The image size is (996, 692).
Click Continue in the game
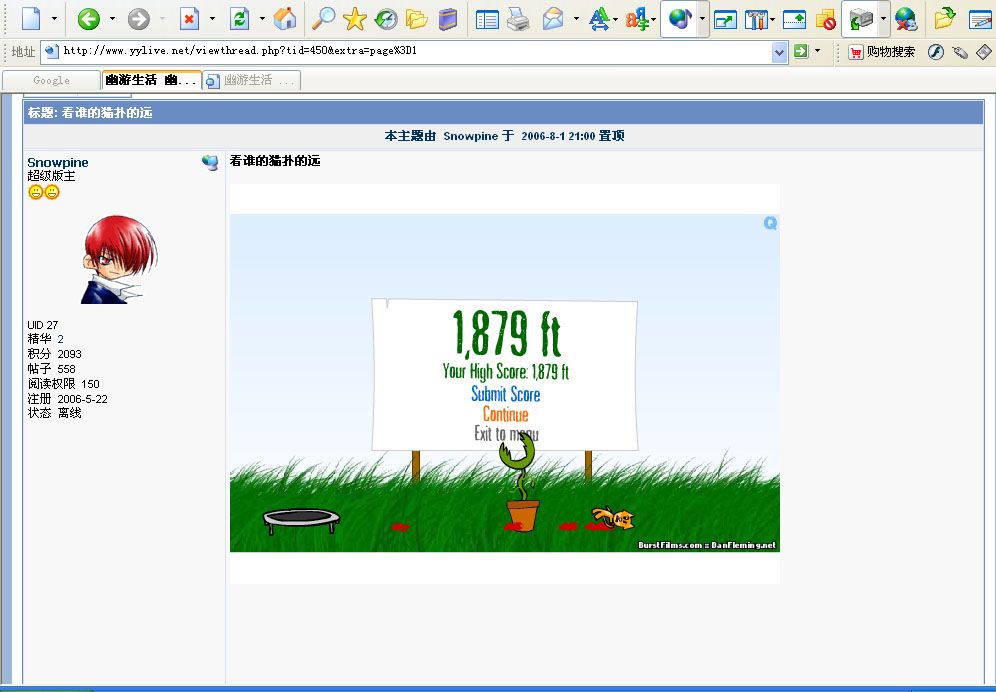[506, 414]
